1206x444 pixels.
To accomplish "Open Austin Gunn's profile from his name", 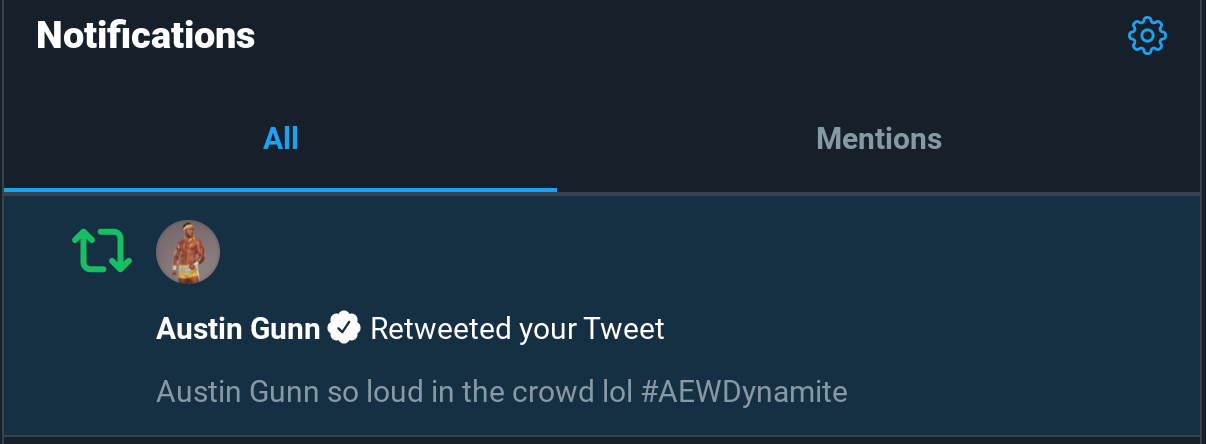I will tap(238, 328).
